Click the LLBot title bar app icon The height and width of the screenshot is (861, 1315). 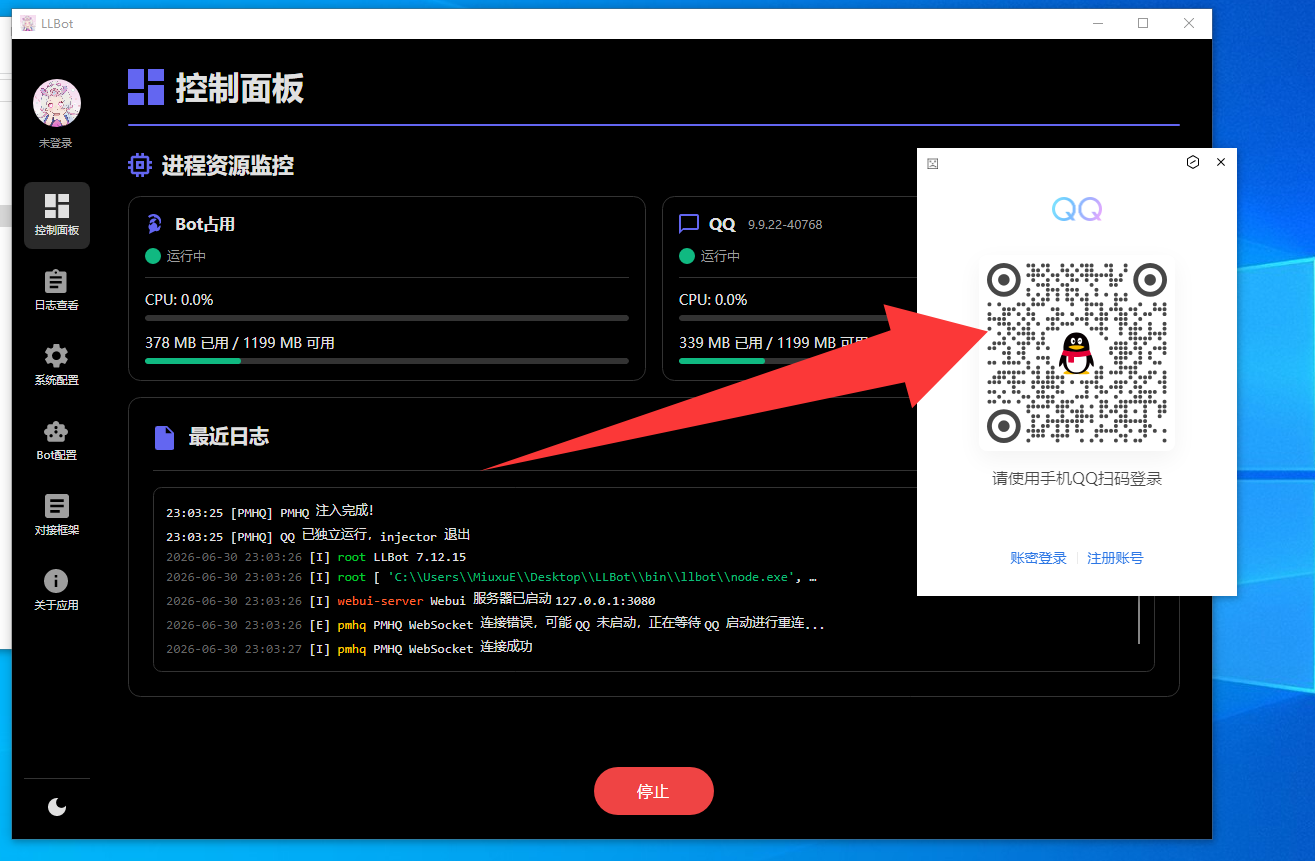pos(28,23)
